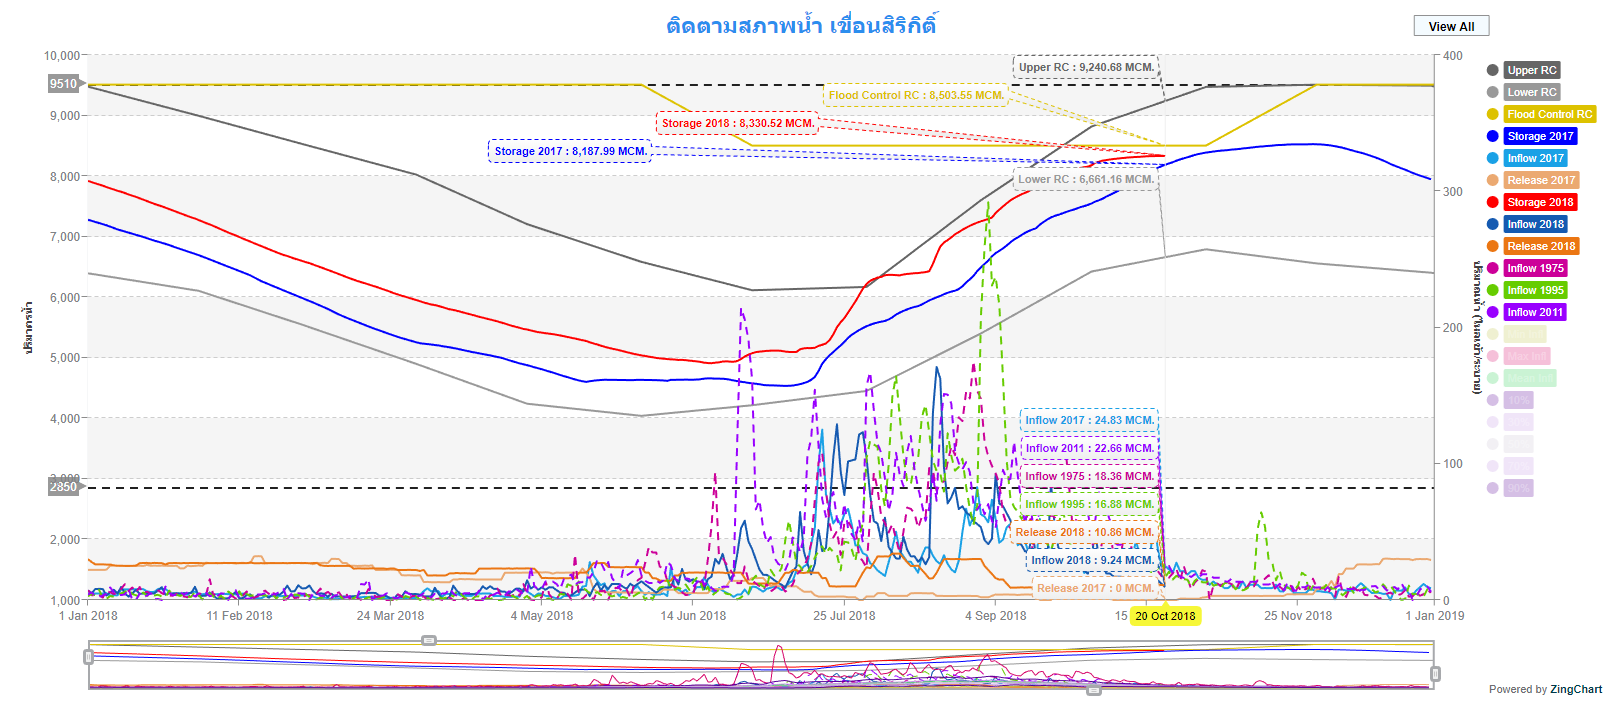This screenshot has width=1614, height=702.
Task: Click the yellow Flood Control RC legend marker
Action: 1492,114
